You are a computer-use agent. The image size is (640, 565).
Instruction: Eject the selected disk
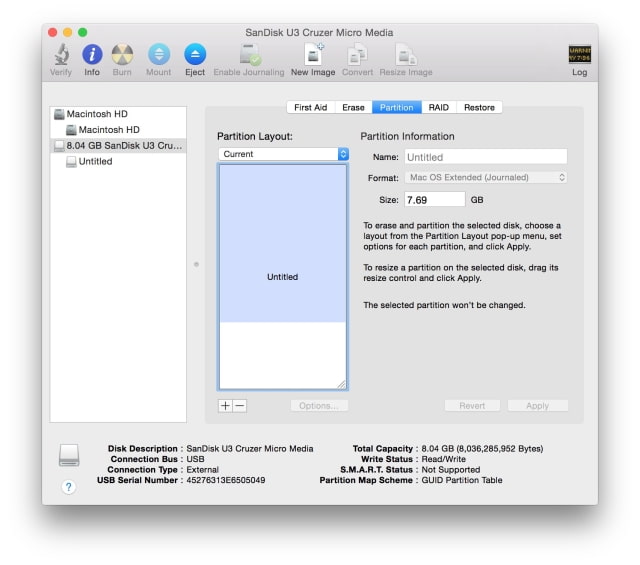195,54
